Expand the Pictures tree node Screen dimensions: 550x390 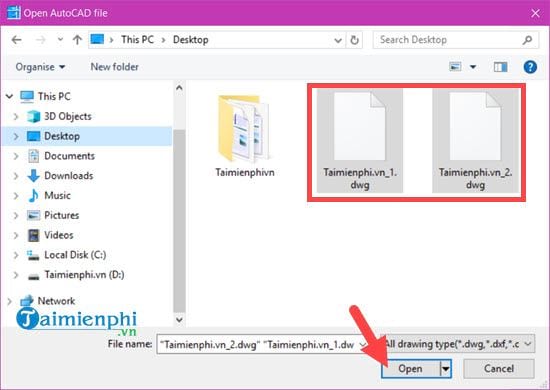click(x=16, y=215)
